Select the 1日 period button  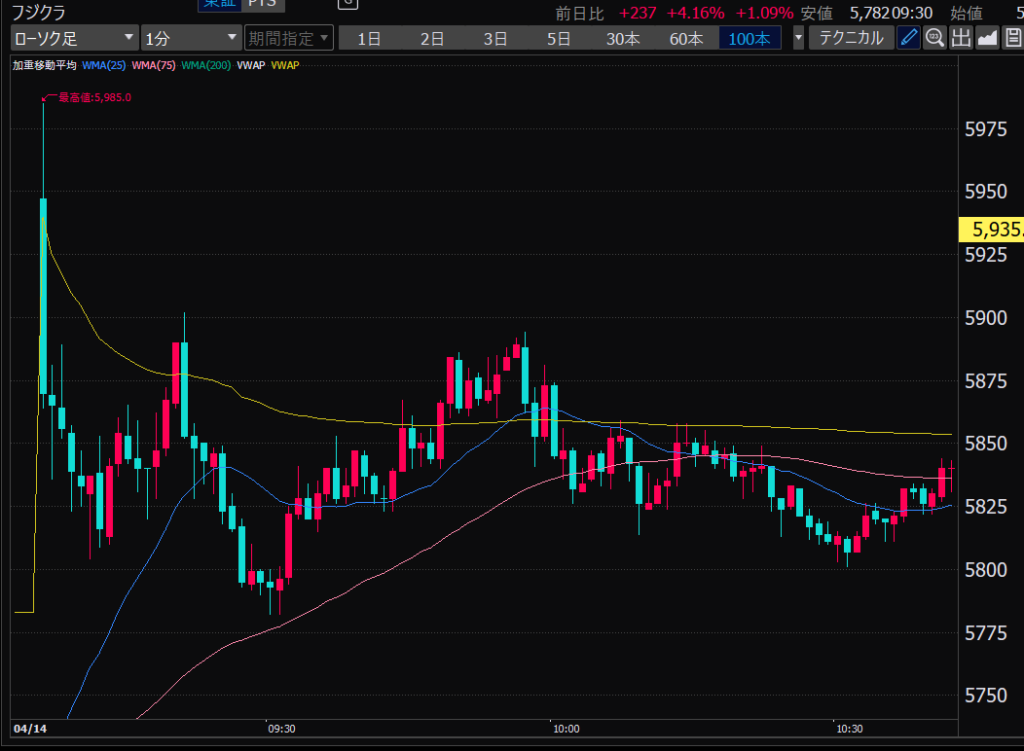pyautogui.click(x=369, y=39)
